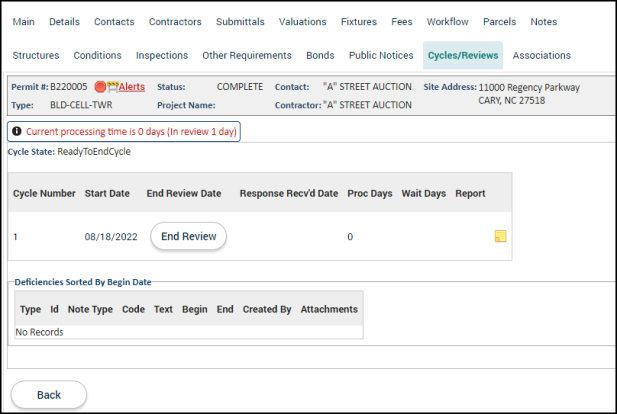Screen dimensions: 617x414
Task: Open the Associations tab
Action: 542,55
